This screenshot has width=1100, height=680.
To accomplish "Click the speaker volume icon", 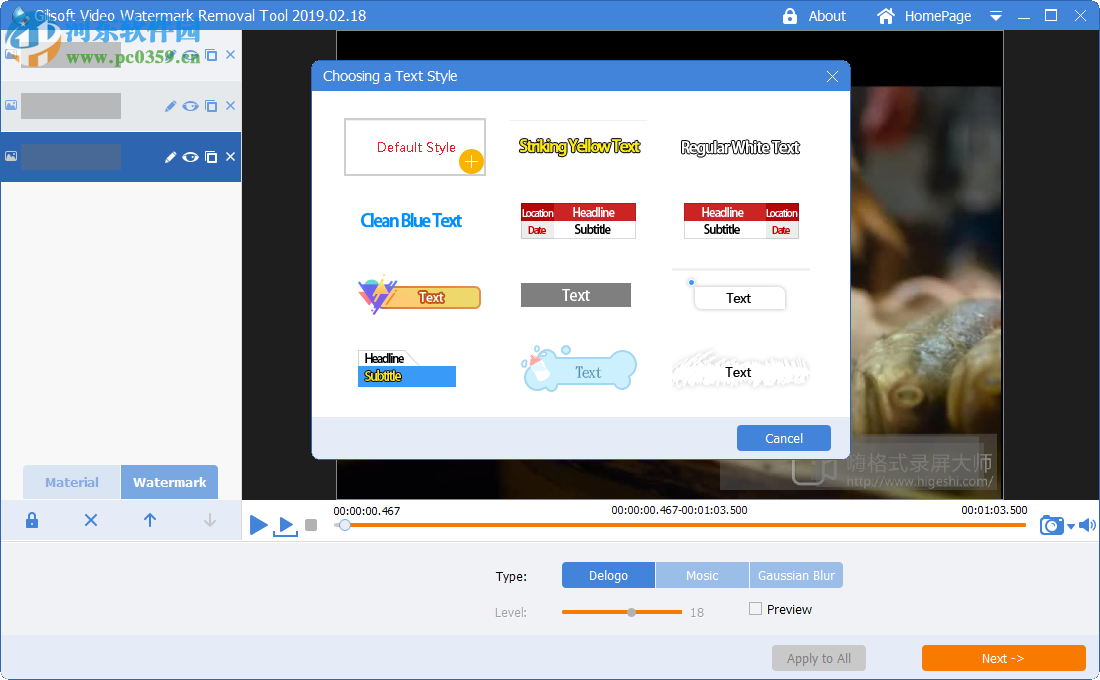I will [1087, 524].
